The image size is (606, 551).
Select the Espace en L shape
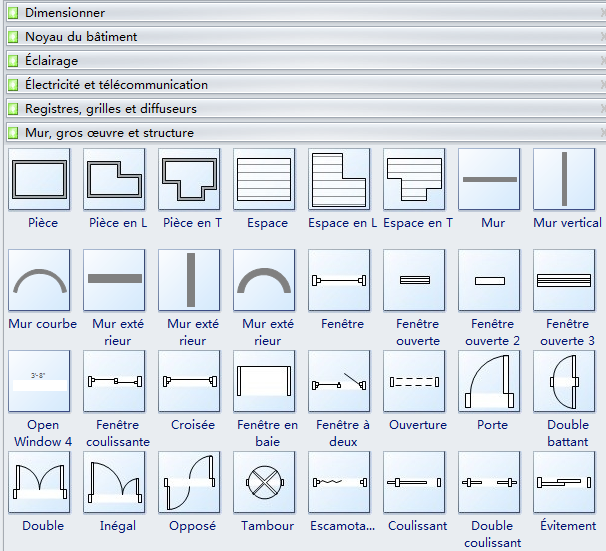339,180
